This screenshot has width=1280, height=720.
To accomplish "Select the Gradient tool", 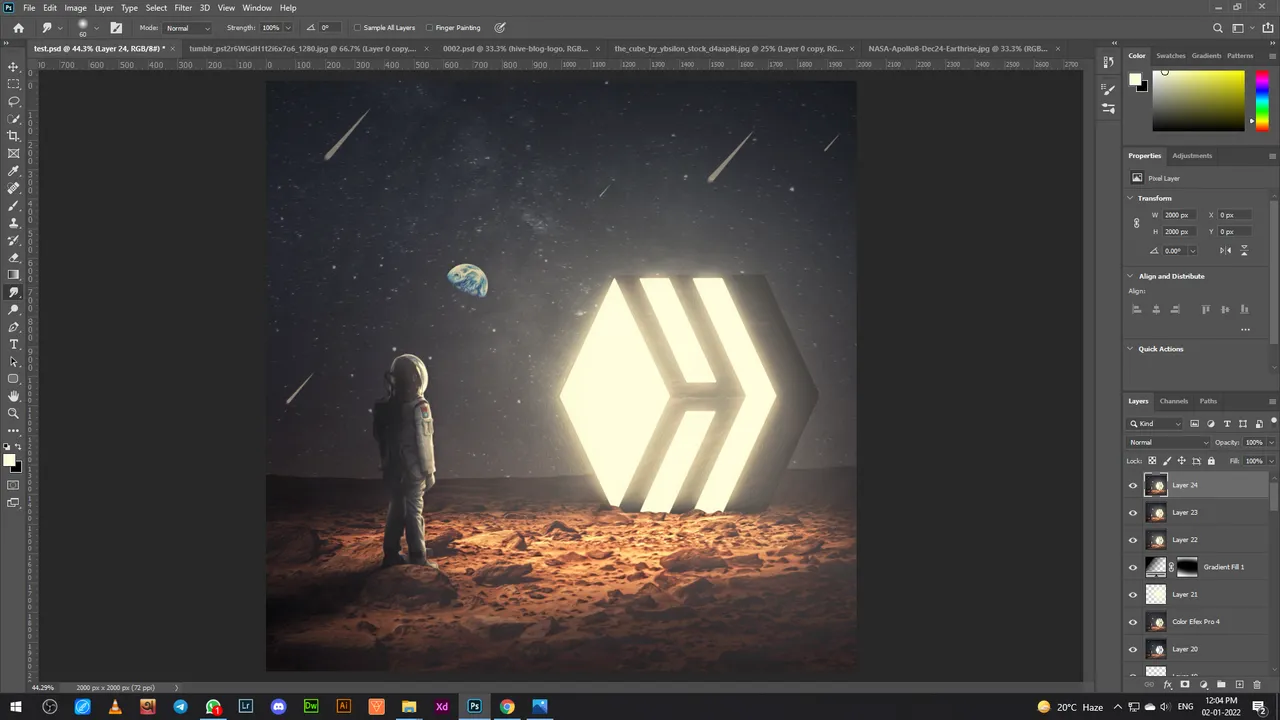I will coord(13,275).
